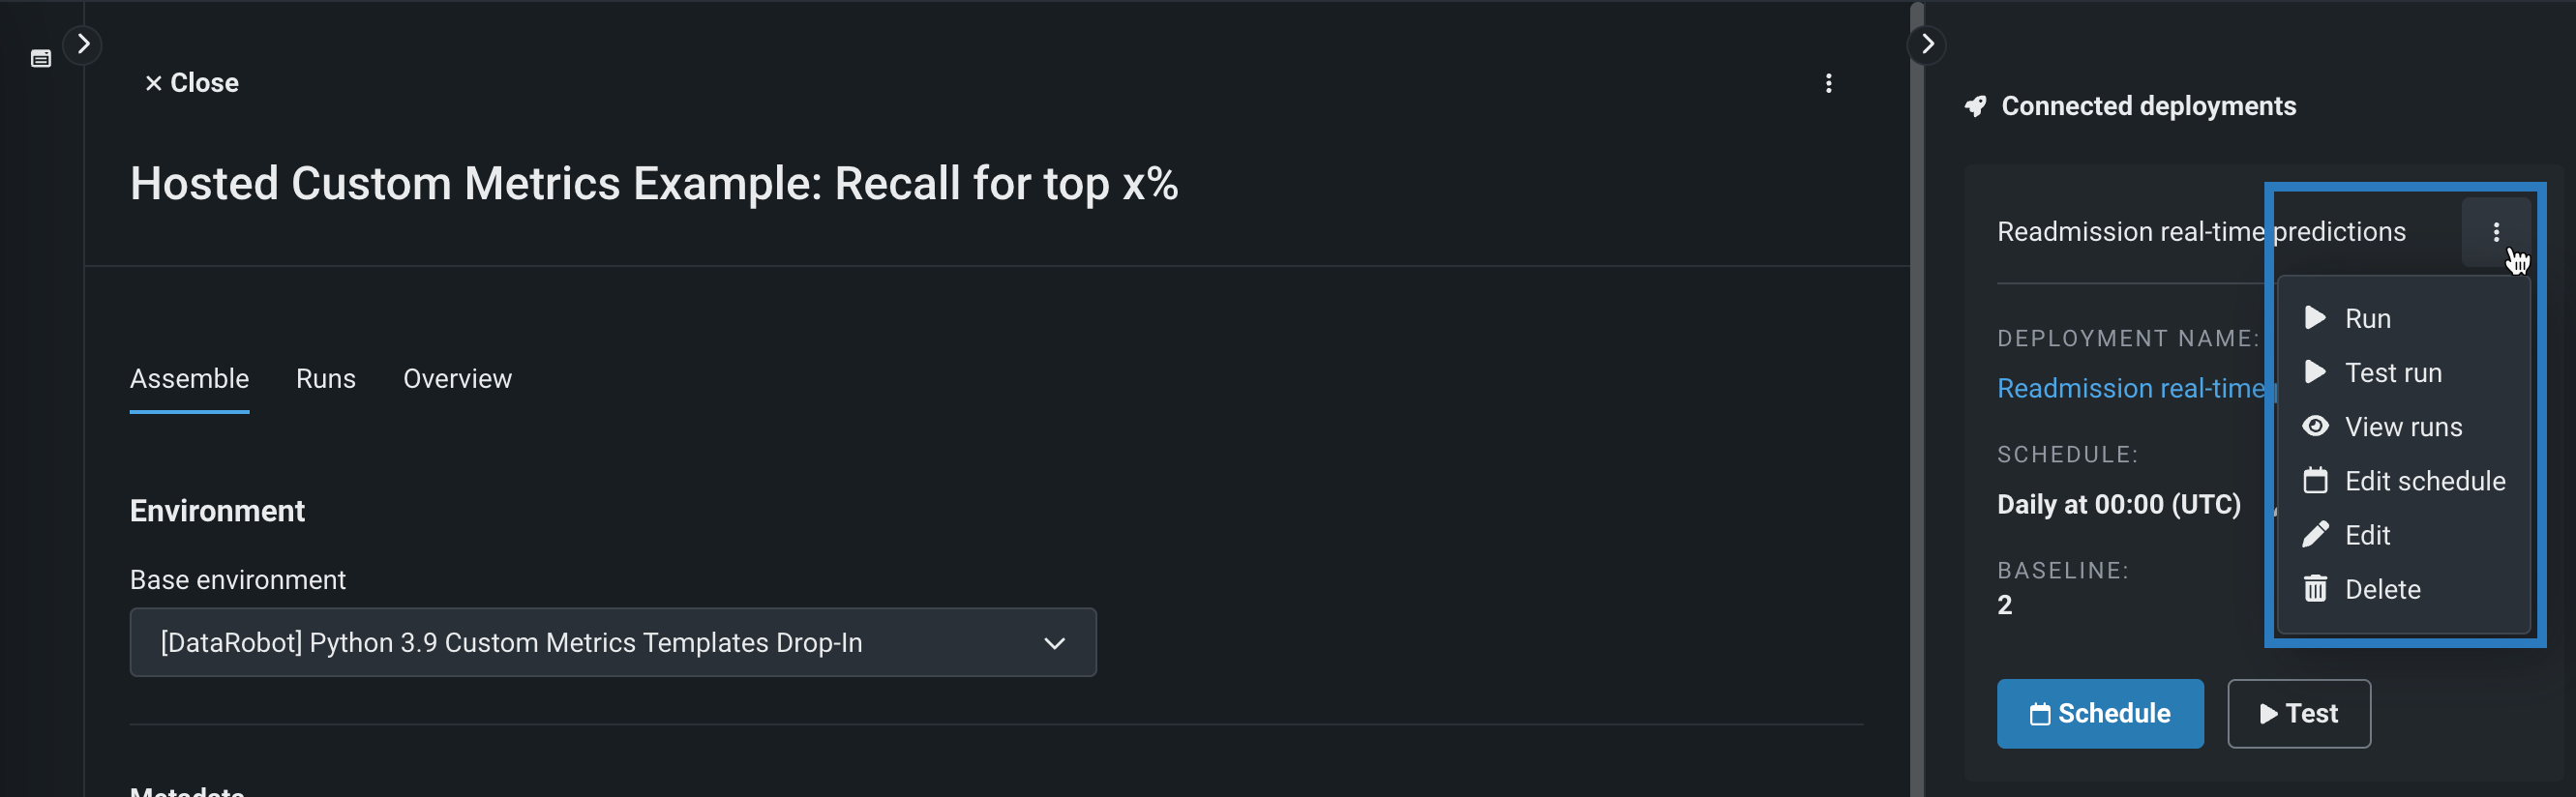
Task: Click the Test button with play icon
Action: click(2298, 713)
